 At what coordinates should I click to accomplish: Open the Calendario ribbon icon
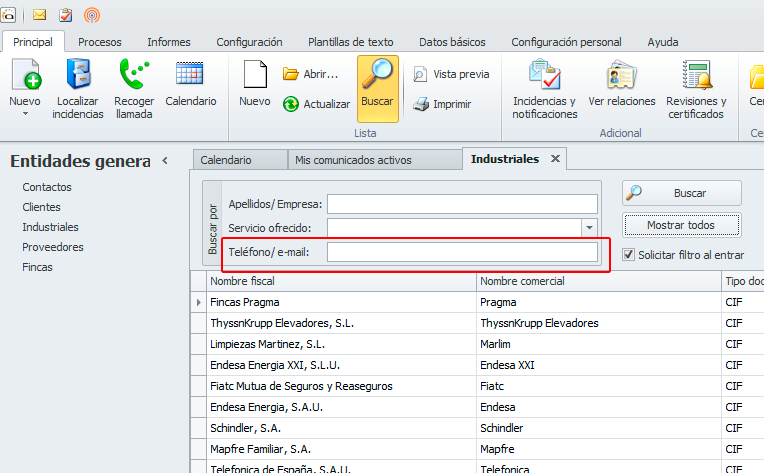(x=191, y=83)
